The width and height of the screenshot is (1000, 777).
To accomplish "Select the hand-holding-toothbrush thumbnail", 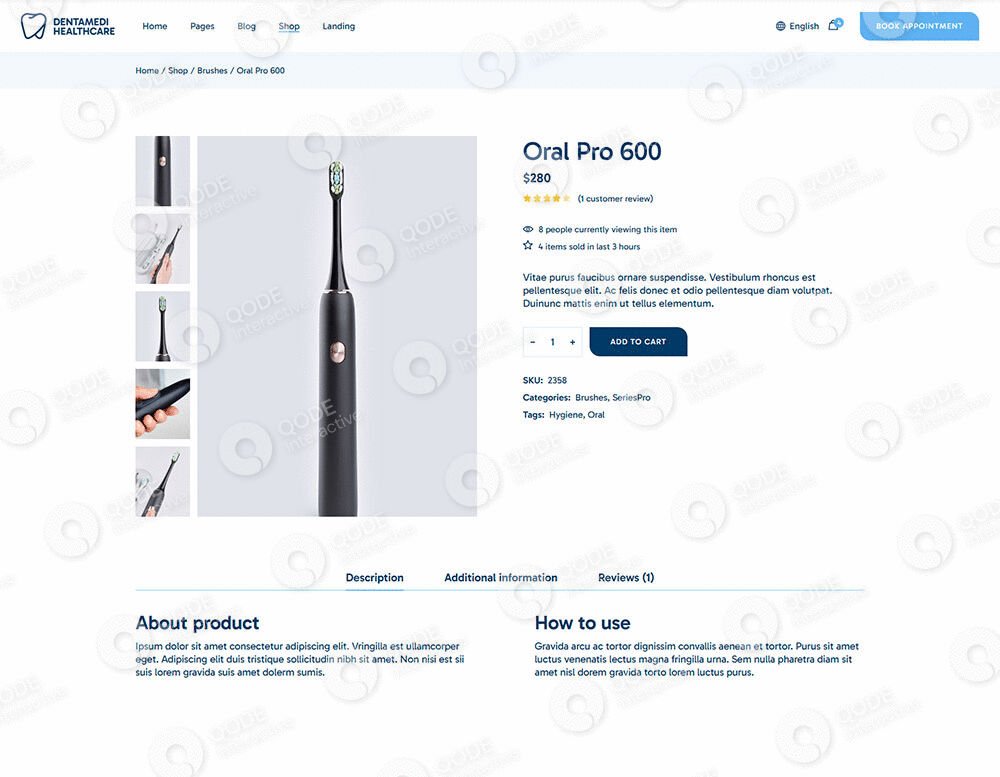I will (163, 404).
